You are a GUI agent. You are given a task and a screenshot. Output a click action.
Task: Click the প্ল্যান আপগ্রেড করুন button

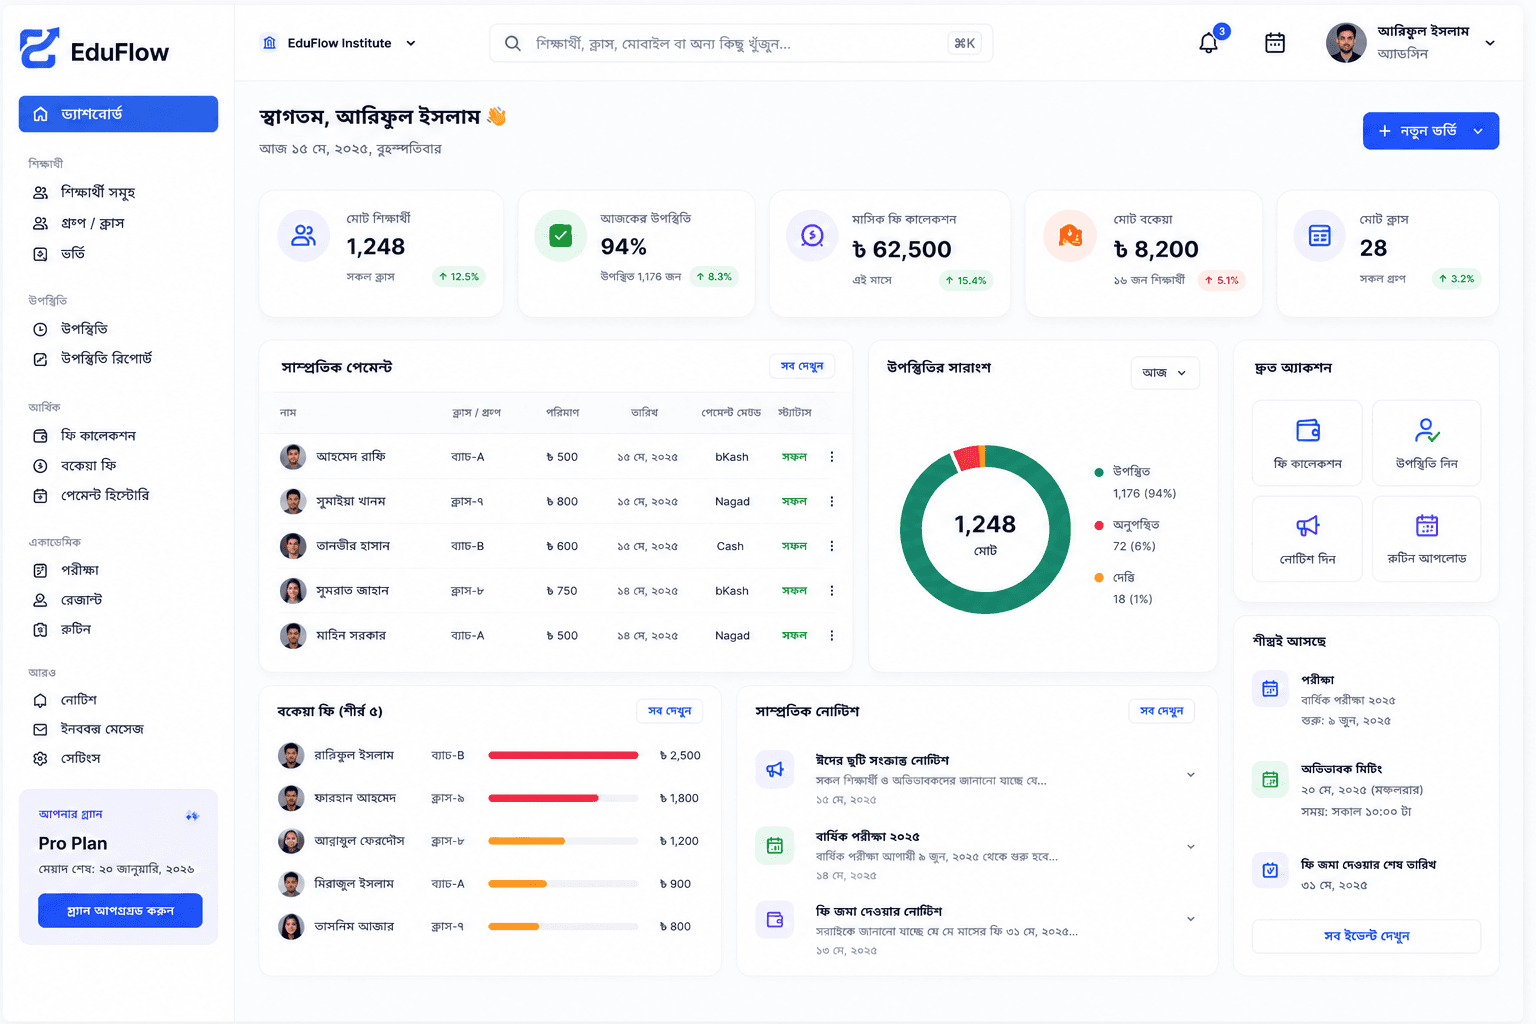[120, 911]
